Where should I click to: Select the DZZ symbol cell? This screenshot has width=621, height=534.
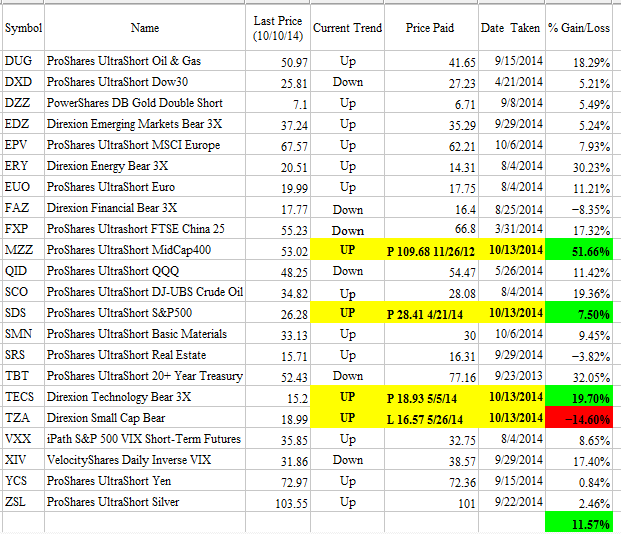(x=23, y=103)
